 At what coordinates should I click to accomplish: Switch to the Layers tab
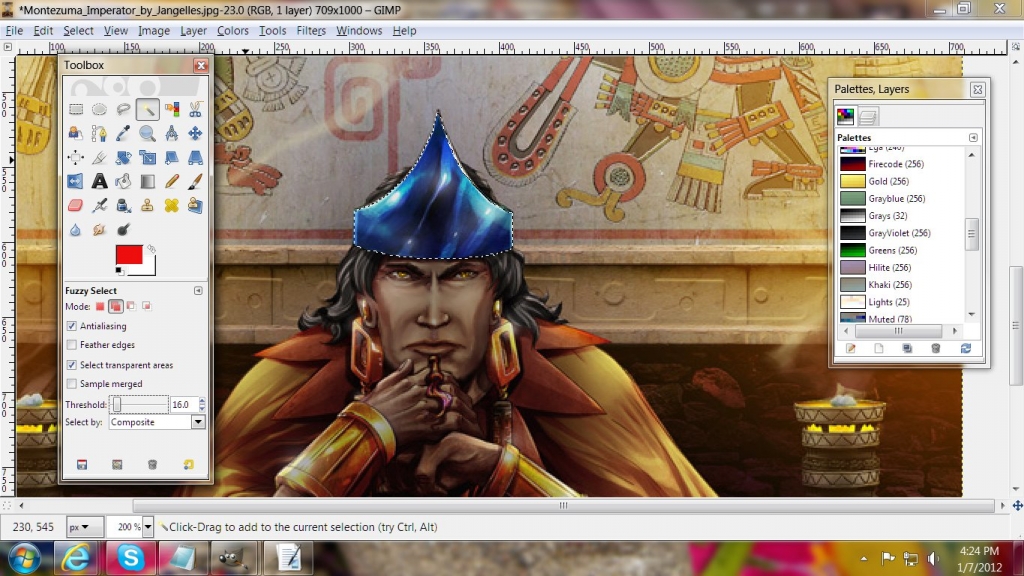coord(868,116)
